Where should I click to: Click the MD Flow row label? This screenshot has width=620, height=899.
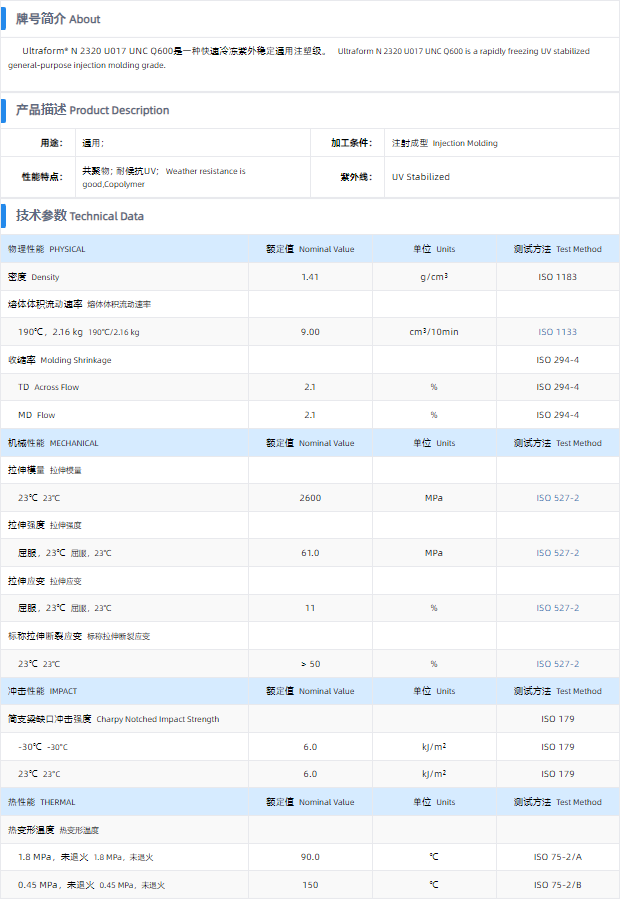point(37,415)
